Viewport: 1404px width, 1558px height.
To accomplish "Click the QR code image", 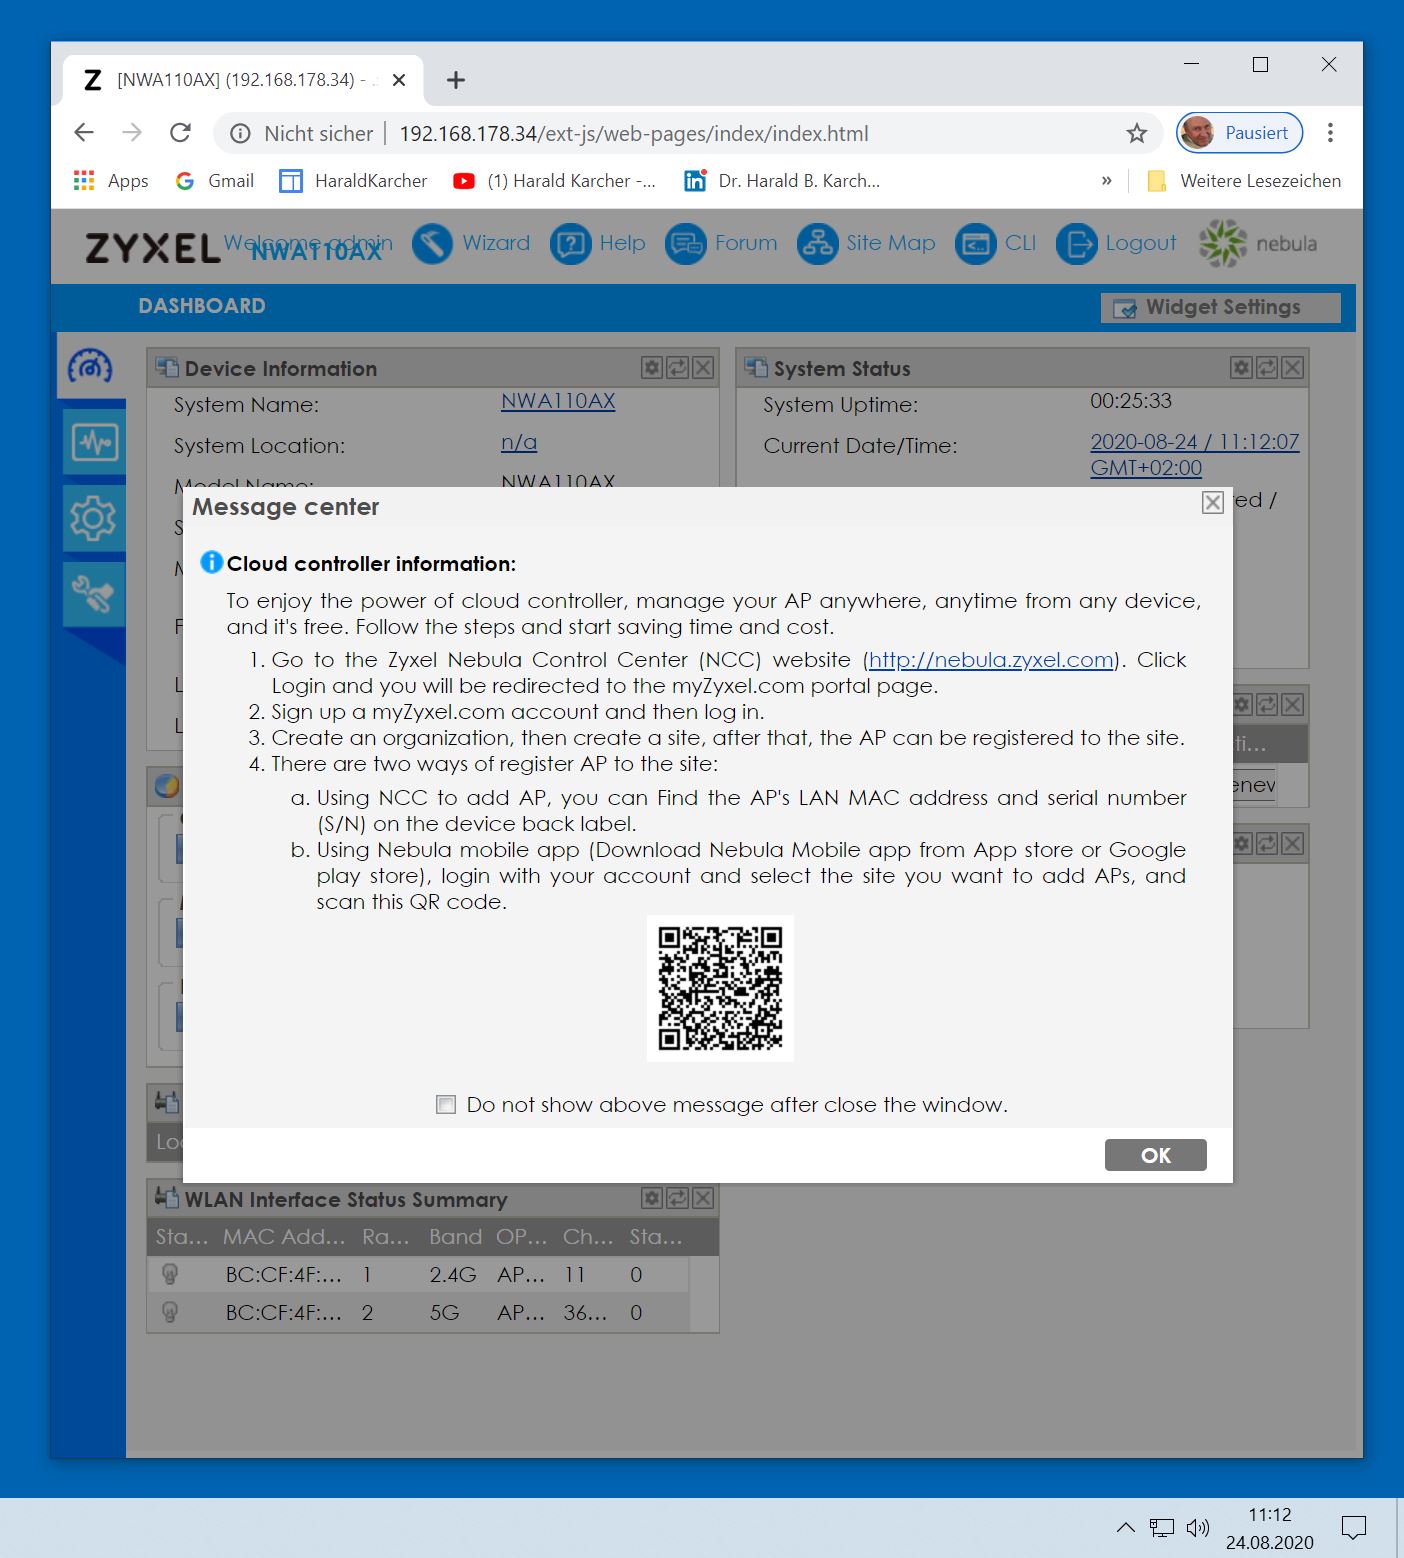I will (x=720, y=988).
